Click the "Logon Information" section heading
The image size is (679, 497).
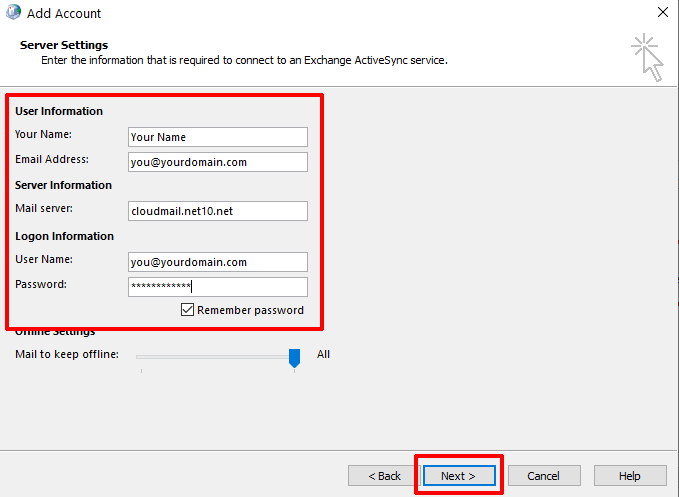coord(64,236)
